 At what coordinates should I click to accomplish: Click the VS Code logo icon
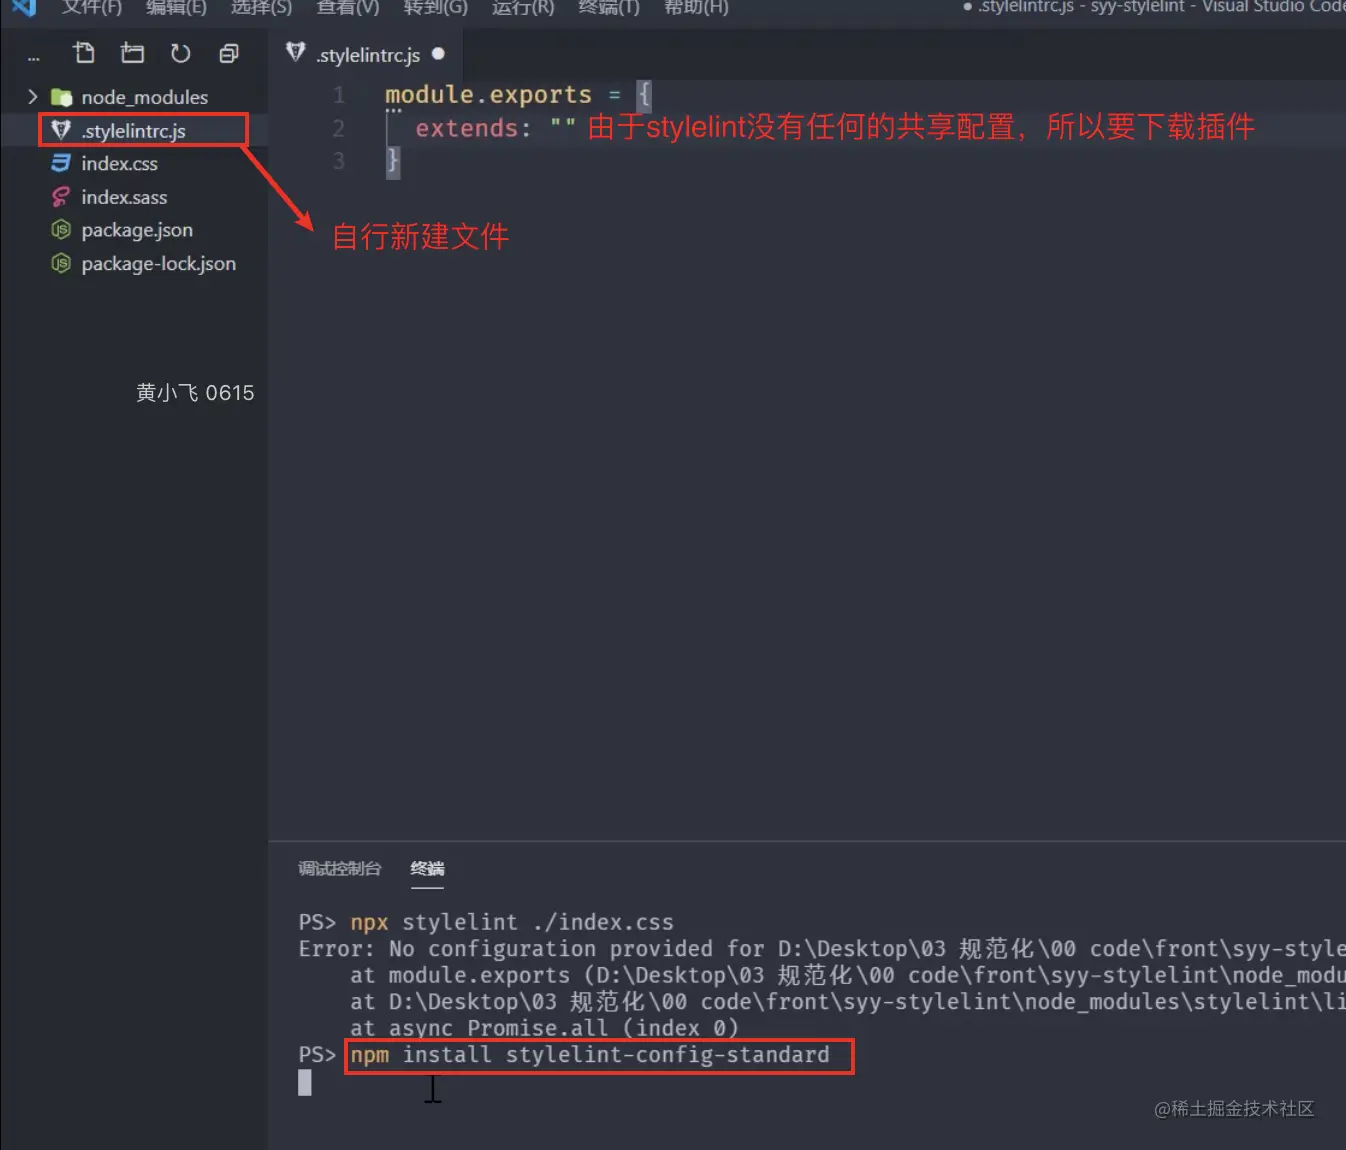point(23,7)
